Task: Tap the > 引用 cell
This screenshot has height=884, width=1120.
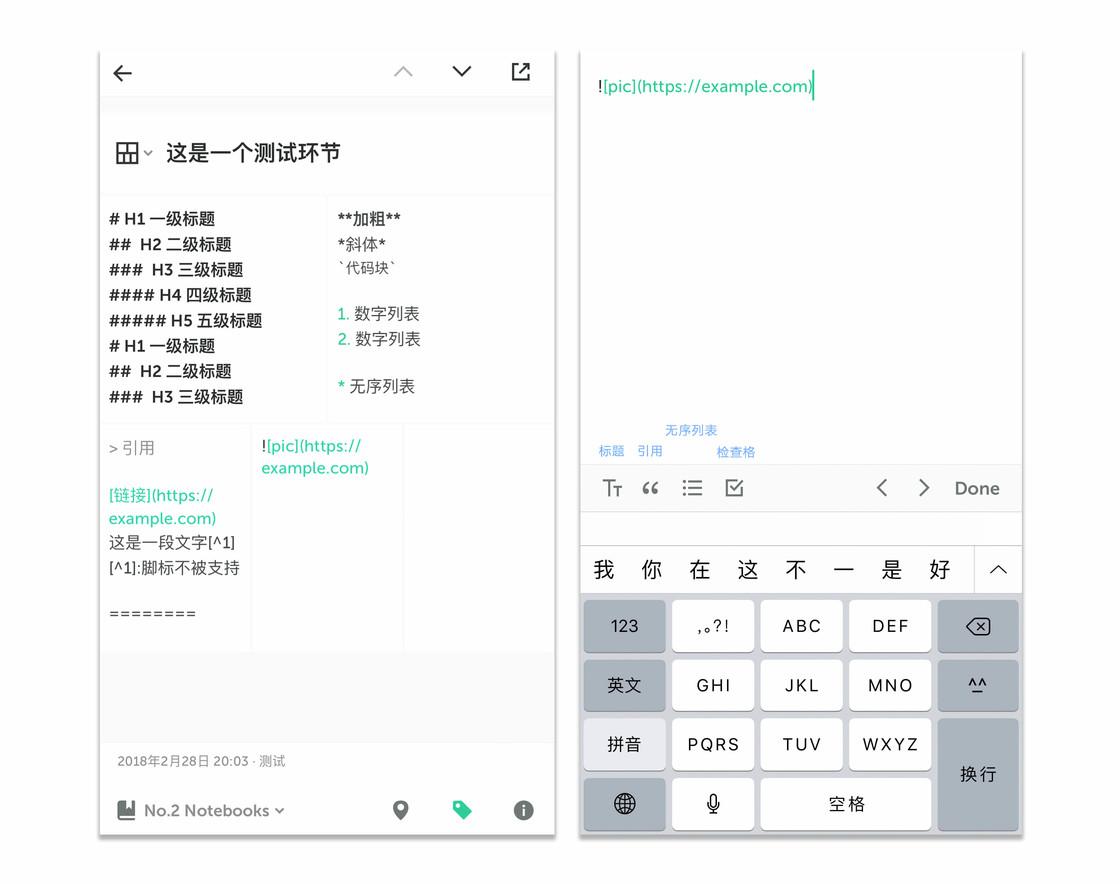Action: [x=131, y=448]
